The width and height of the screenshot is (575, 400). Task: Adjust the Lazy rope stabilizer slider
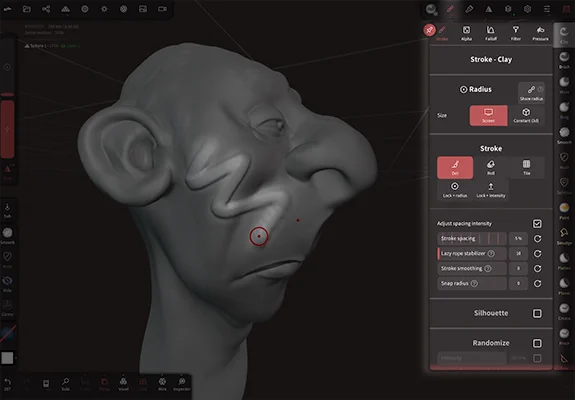472,254
